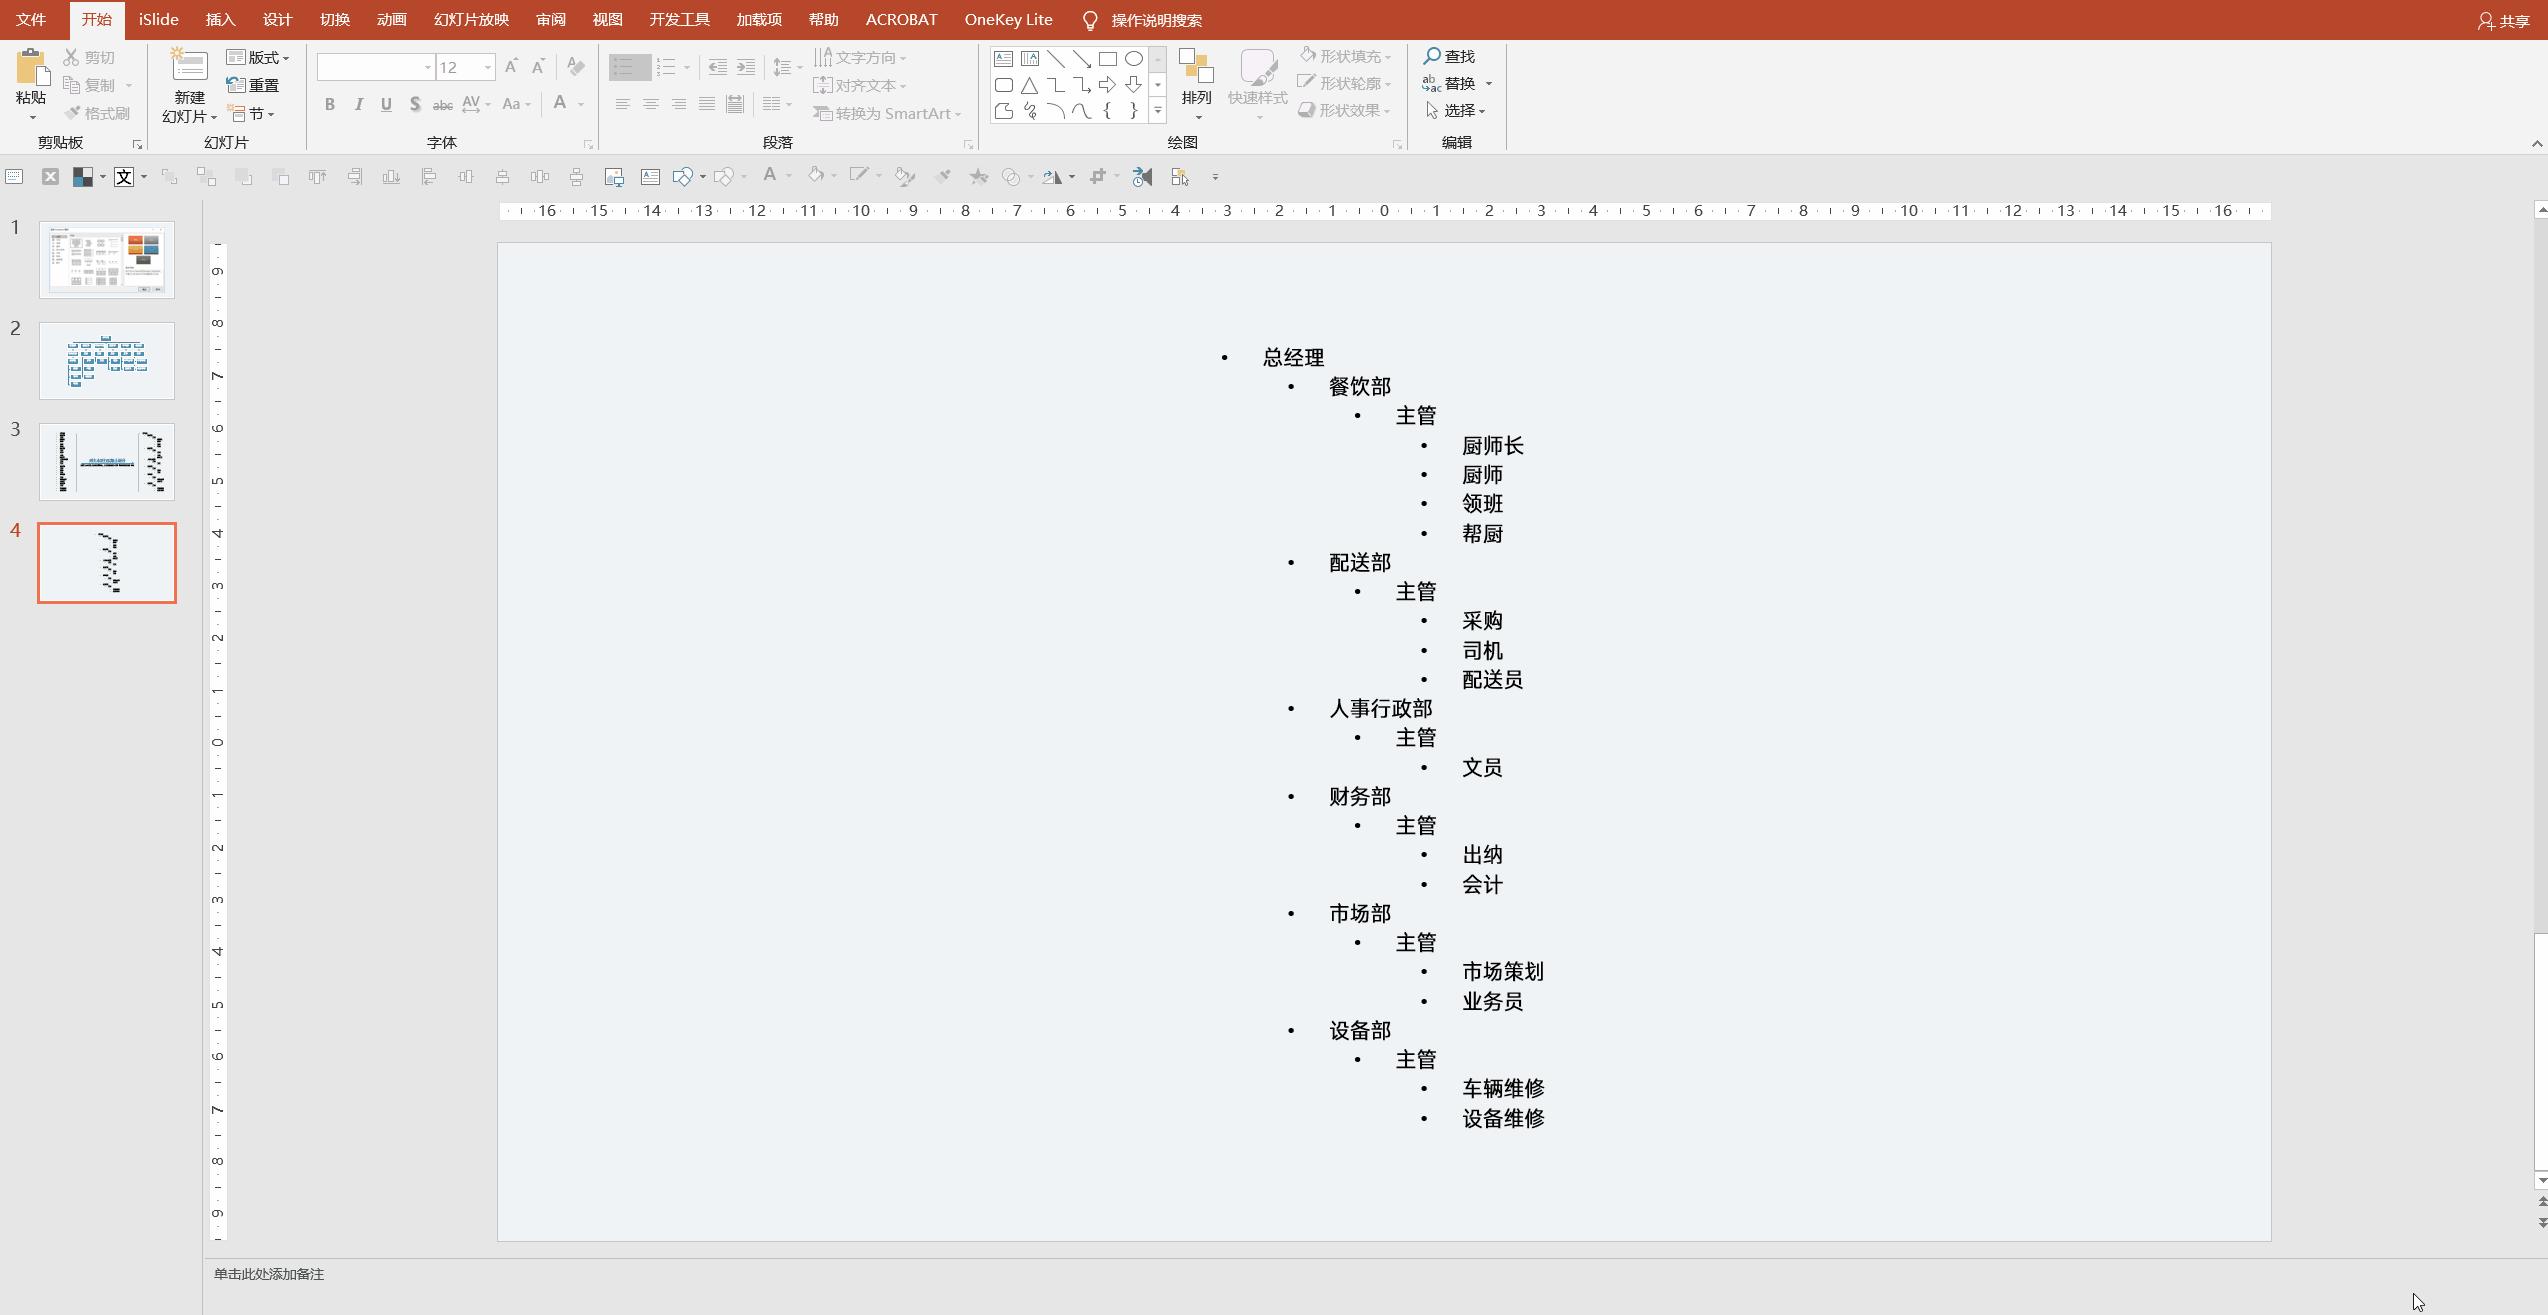Insert a text box from shapes gallery

click(x=1003, y=59)
